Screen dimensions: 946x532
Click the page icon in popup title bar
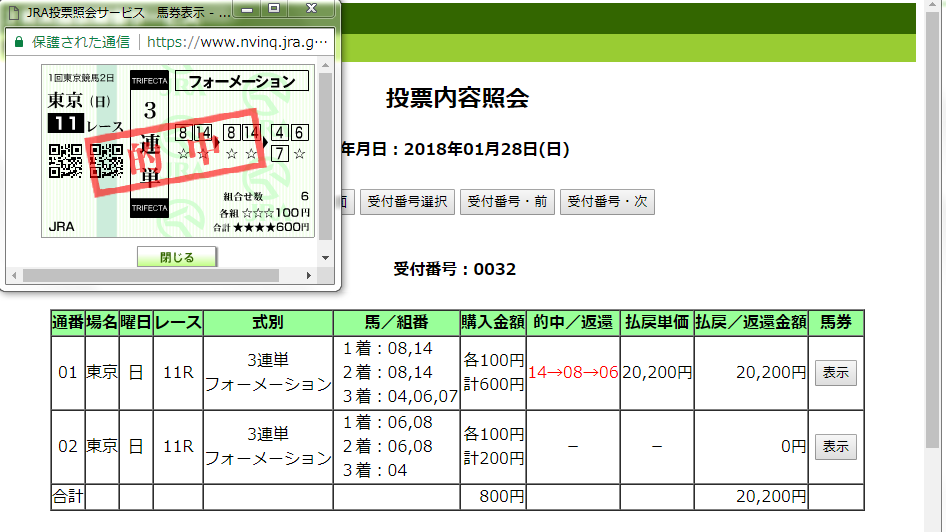[13, 13]
